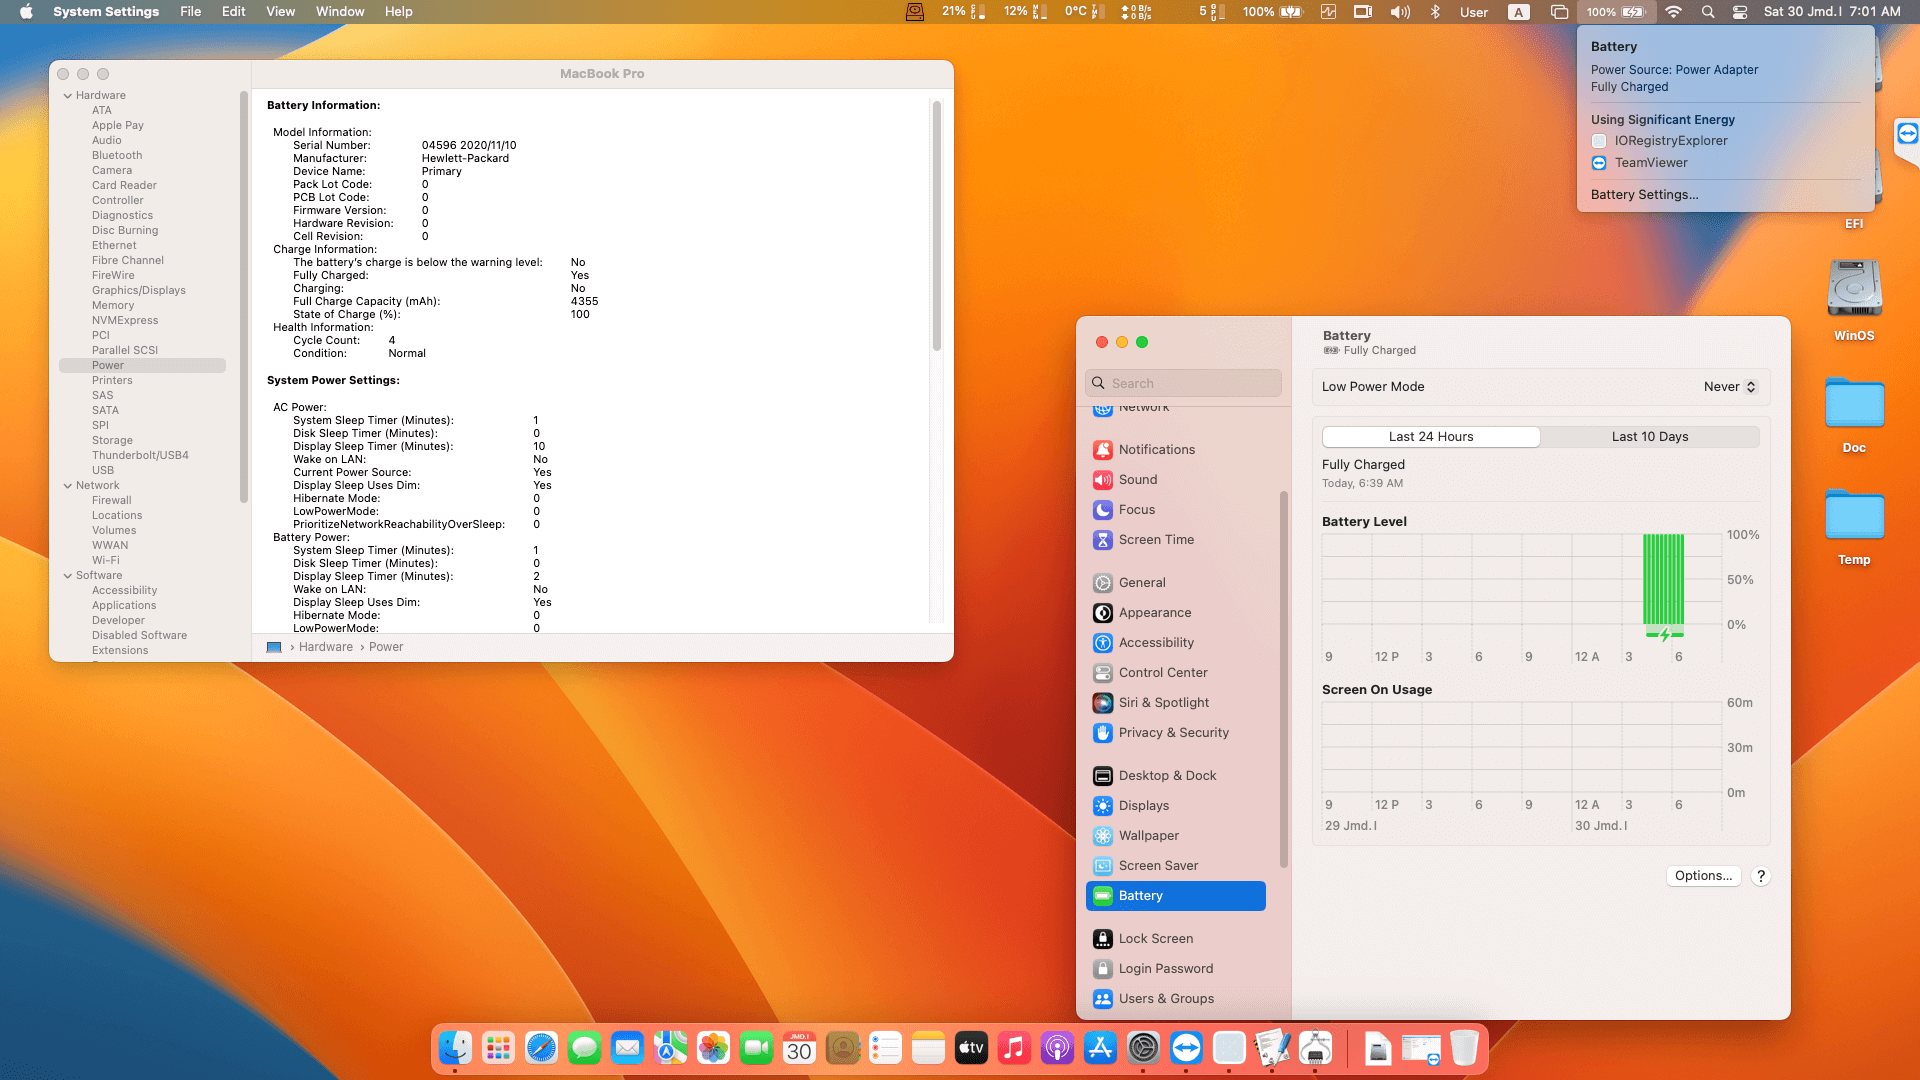
Task: Open the Sound settings pane
Action: pos(1137,480)
